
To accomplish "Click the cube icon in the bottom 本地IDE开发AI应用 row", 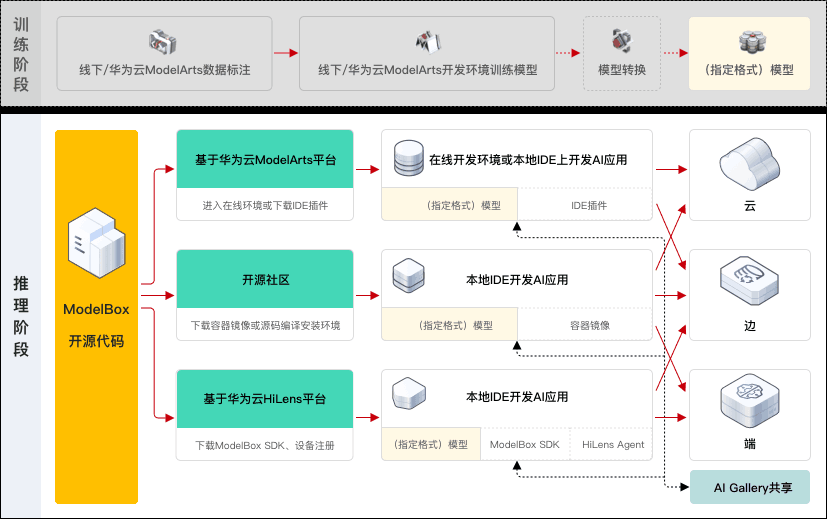I will [x=409, y=393].
